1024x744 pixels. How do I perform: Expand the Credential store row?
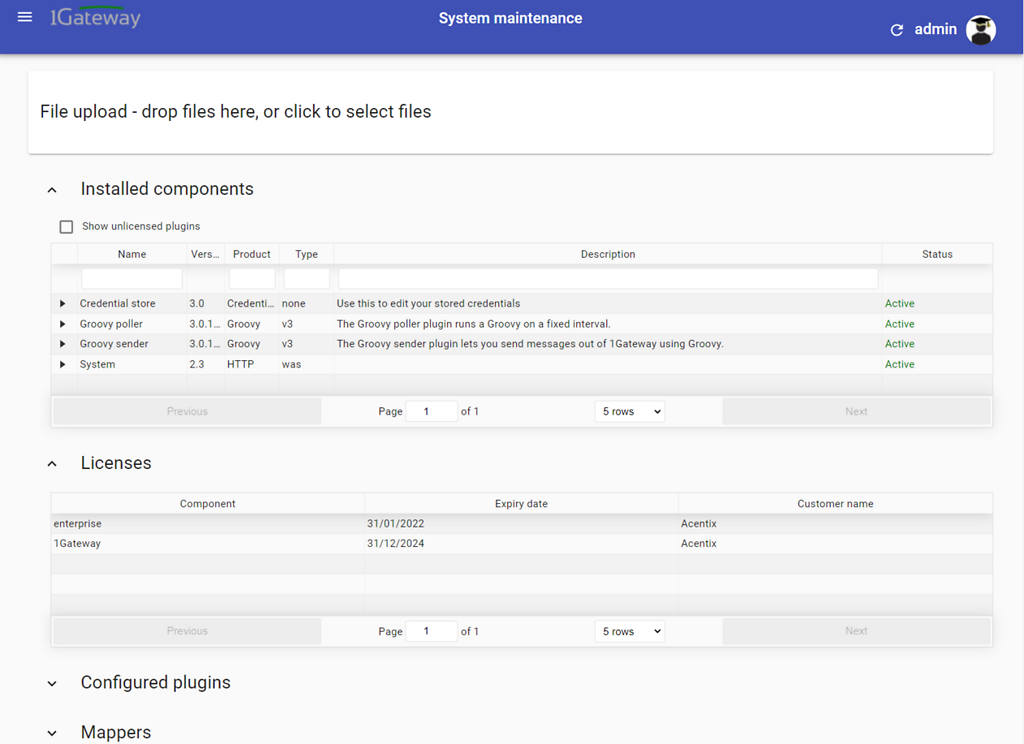[63, 304]
